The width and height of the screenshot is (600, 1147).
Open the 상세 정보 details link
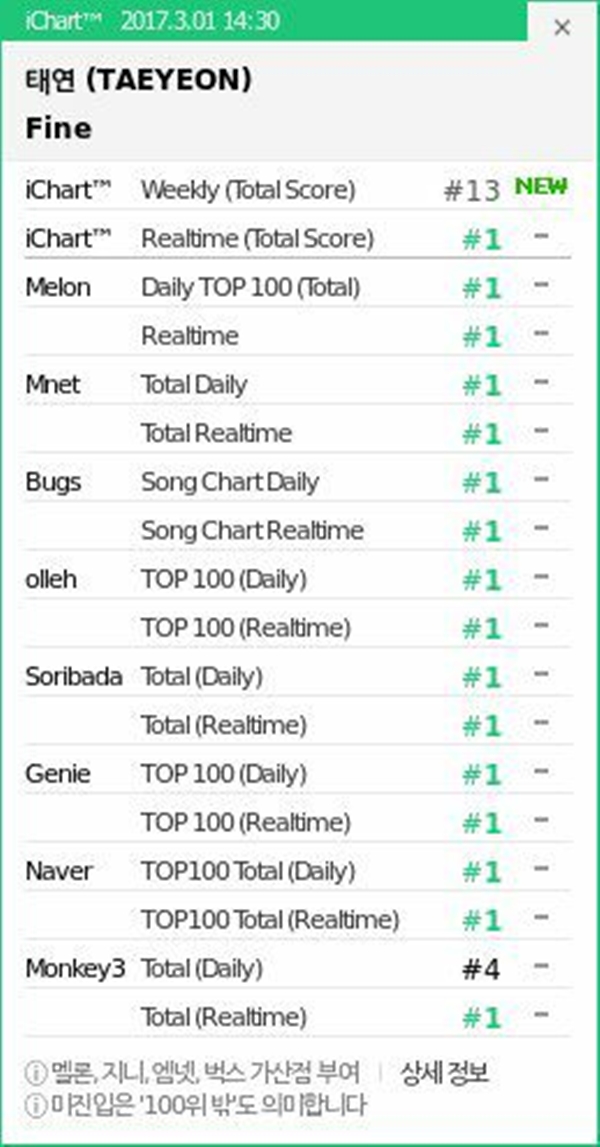445,1075
